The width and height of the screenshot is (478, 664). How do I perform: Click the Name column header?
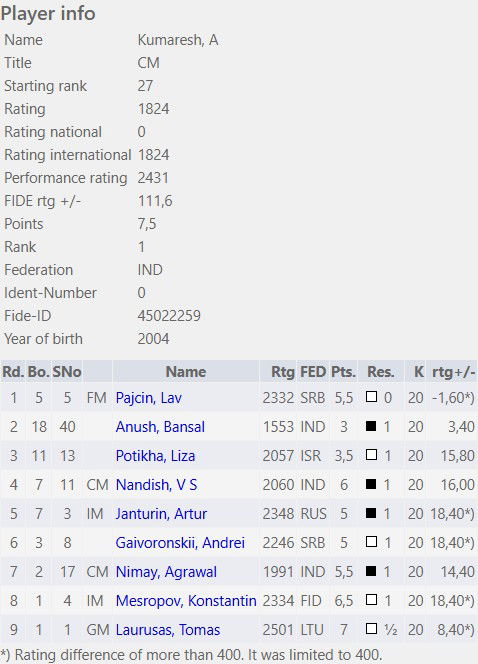tap(186, 372)
